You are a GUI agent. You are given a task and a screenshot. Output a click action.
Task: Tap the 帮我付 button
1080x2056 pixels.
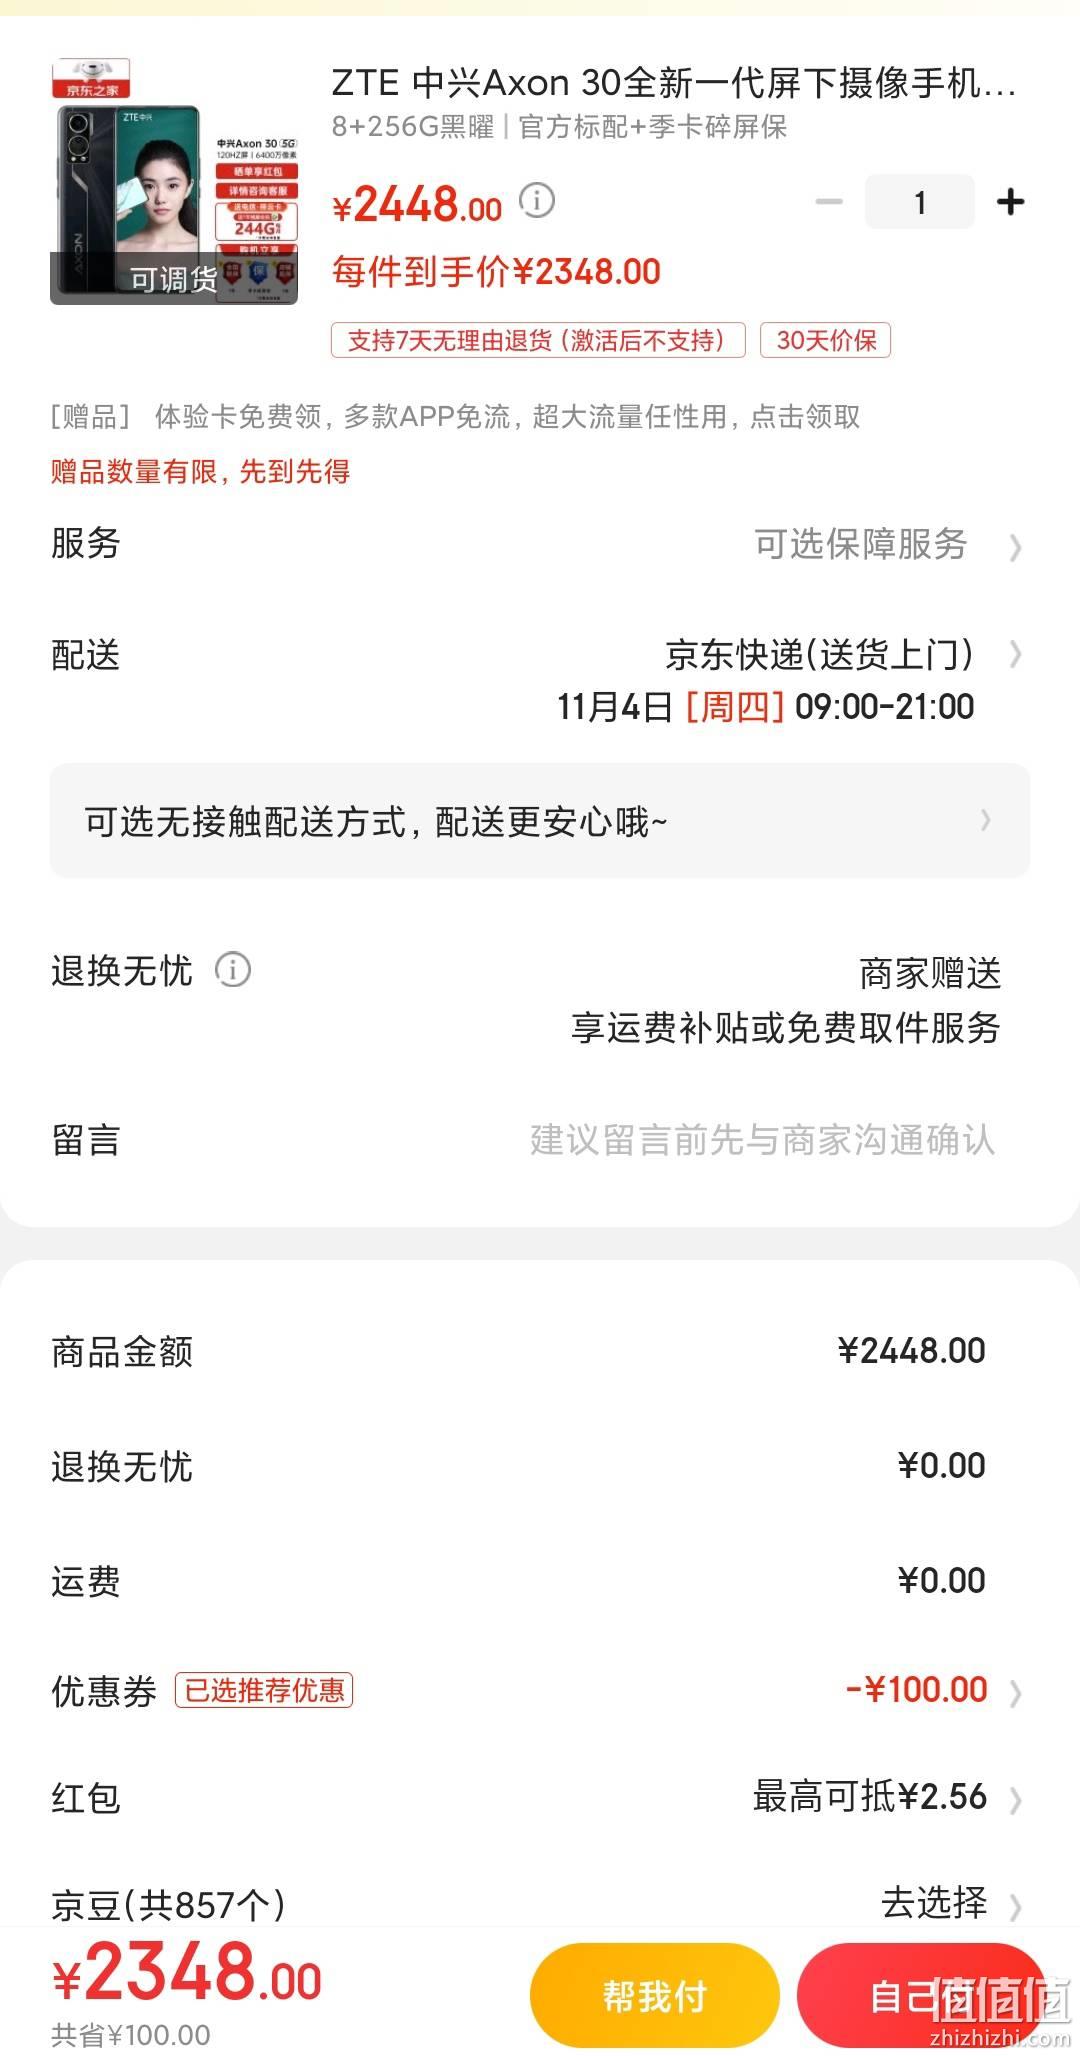(655, 1996)
